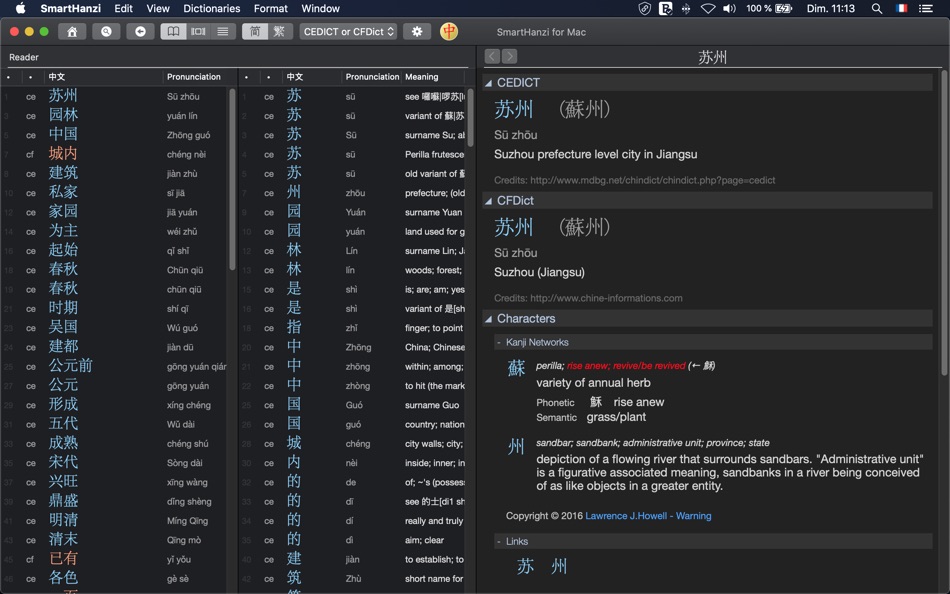The width and height of the screenshot is (950, 594).
Task: Open the Dictionaries menu
Action: click(211, 8)
